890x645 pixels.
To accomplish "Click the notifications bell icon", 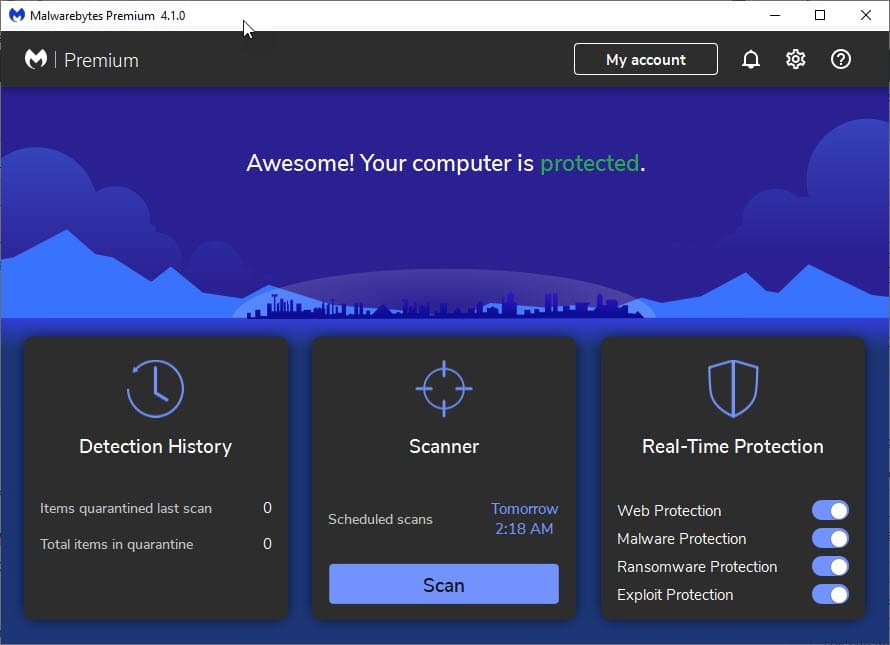I will tap(750, 60).
